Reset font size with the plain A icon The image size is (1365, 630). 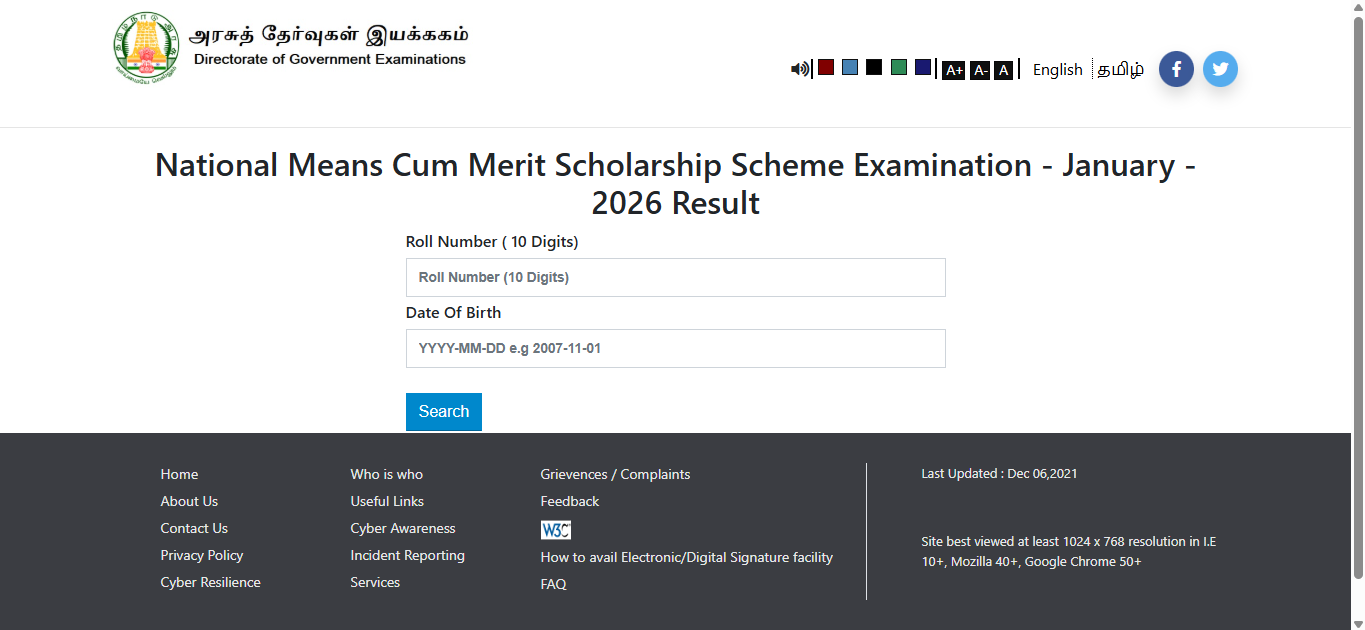coord(1003,70)
